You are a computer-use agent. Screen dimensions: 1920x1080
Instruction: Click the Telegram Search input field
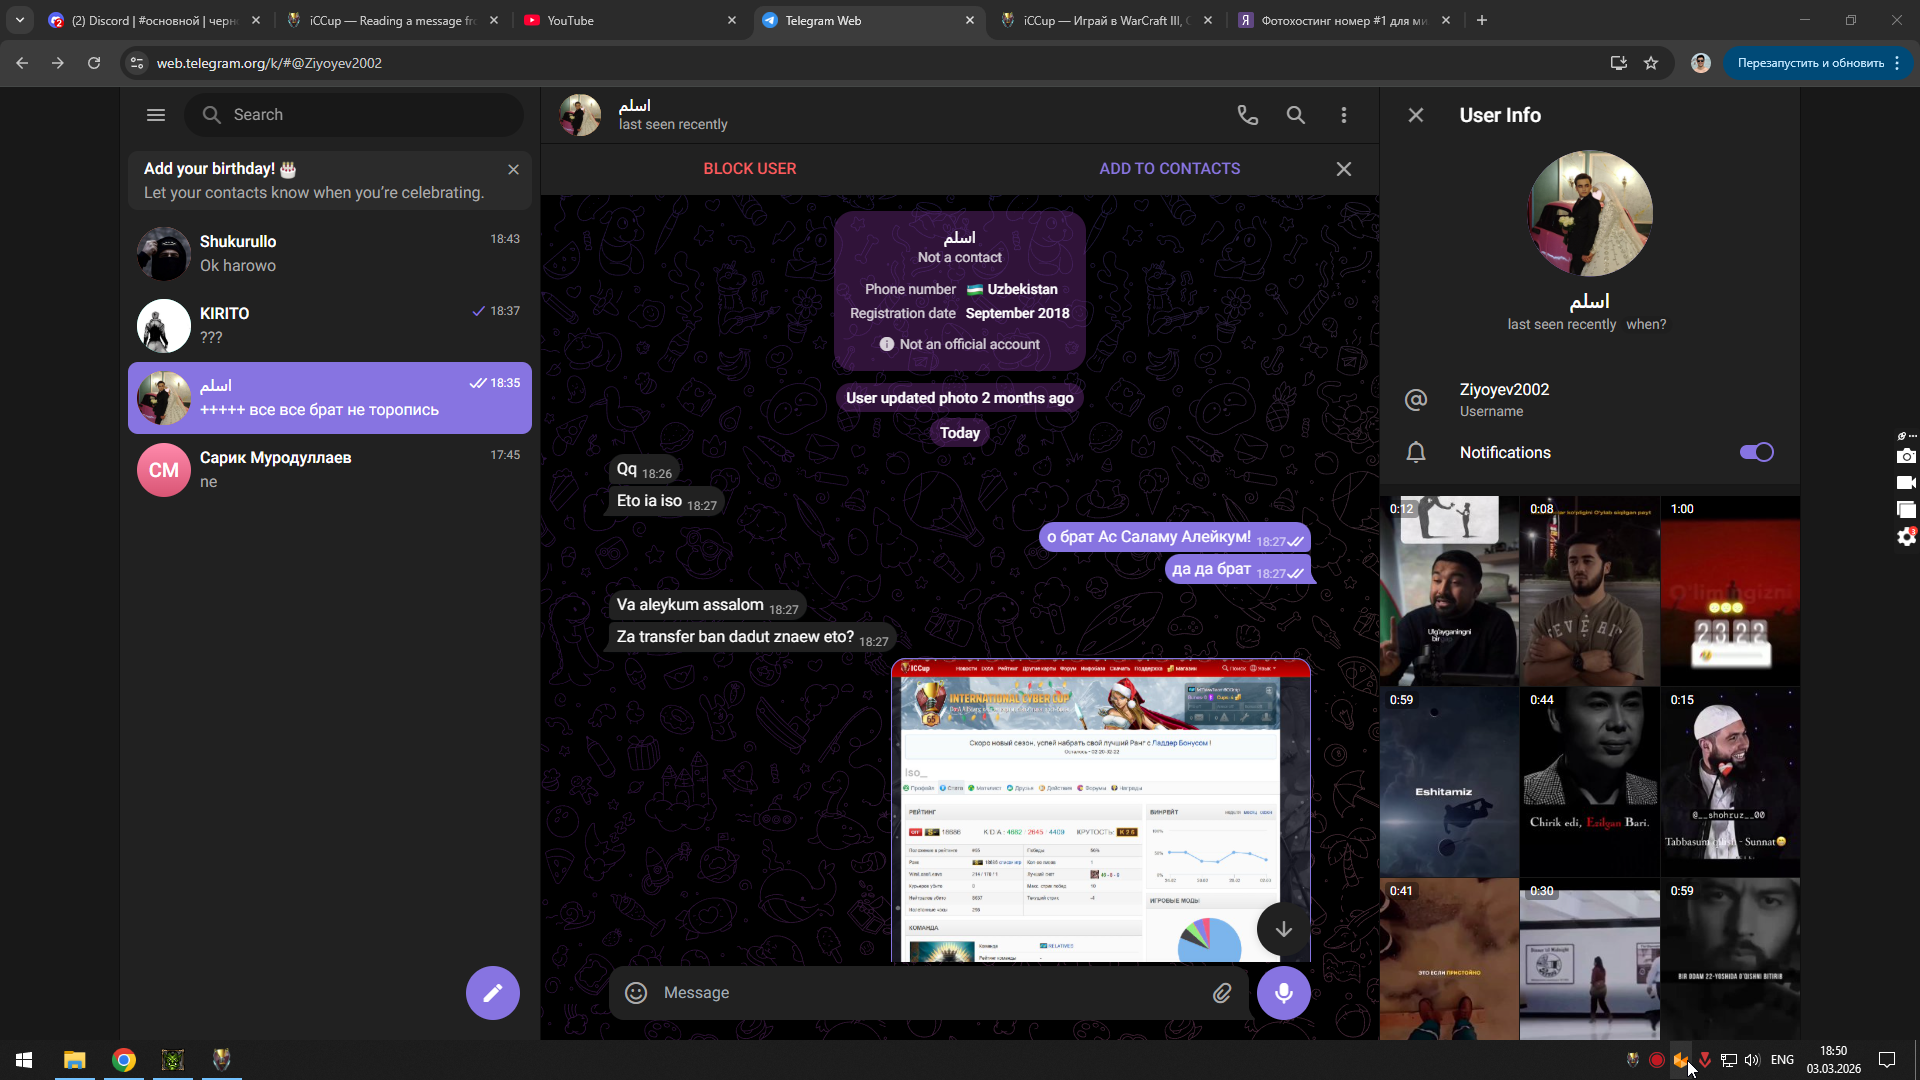click(370, 115)
